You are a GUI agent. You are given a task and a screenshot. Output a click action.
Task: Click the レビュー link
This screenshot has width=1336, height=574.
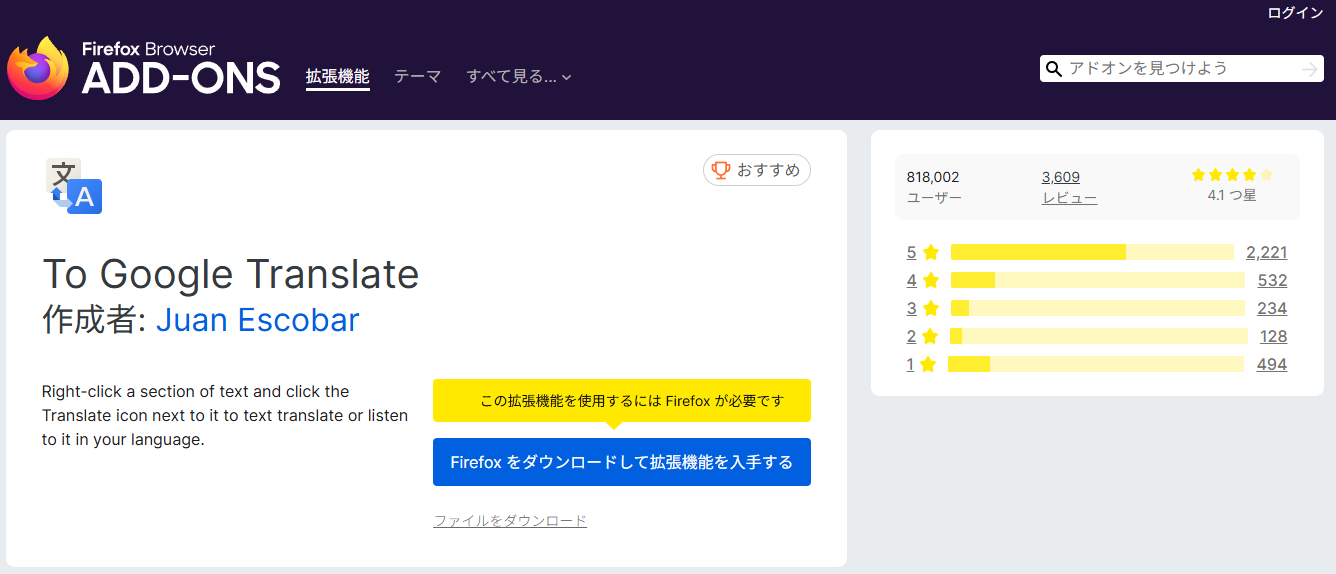[x=1069, y=198]
